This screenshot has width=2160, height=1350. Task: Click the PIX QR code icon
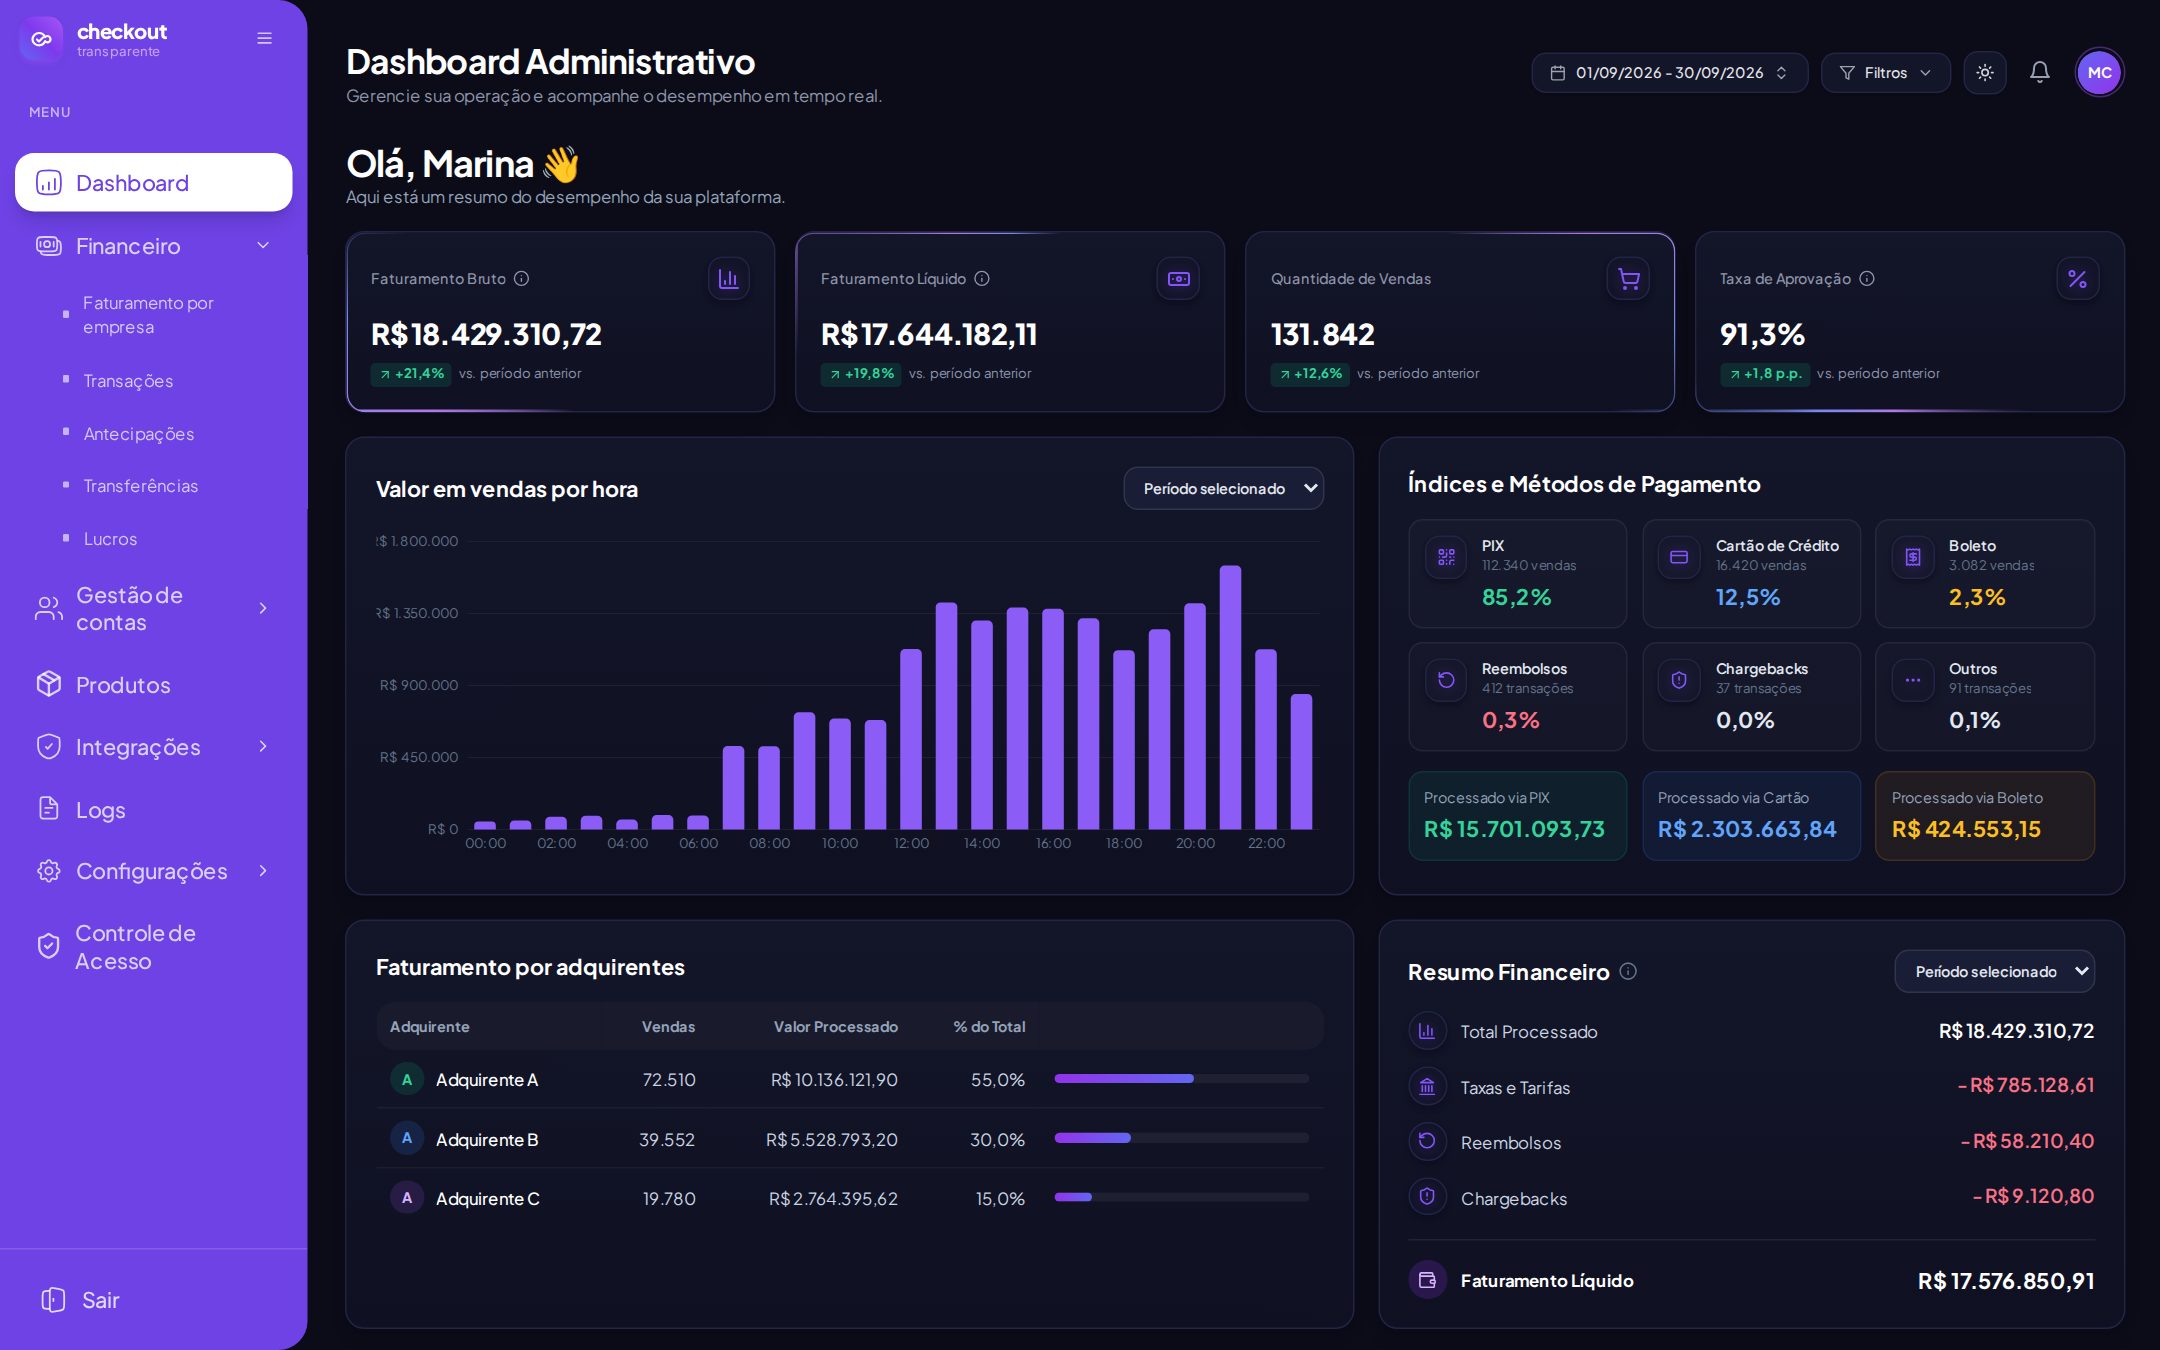coord(1446,557)
